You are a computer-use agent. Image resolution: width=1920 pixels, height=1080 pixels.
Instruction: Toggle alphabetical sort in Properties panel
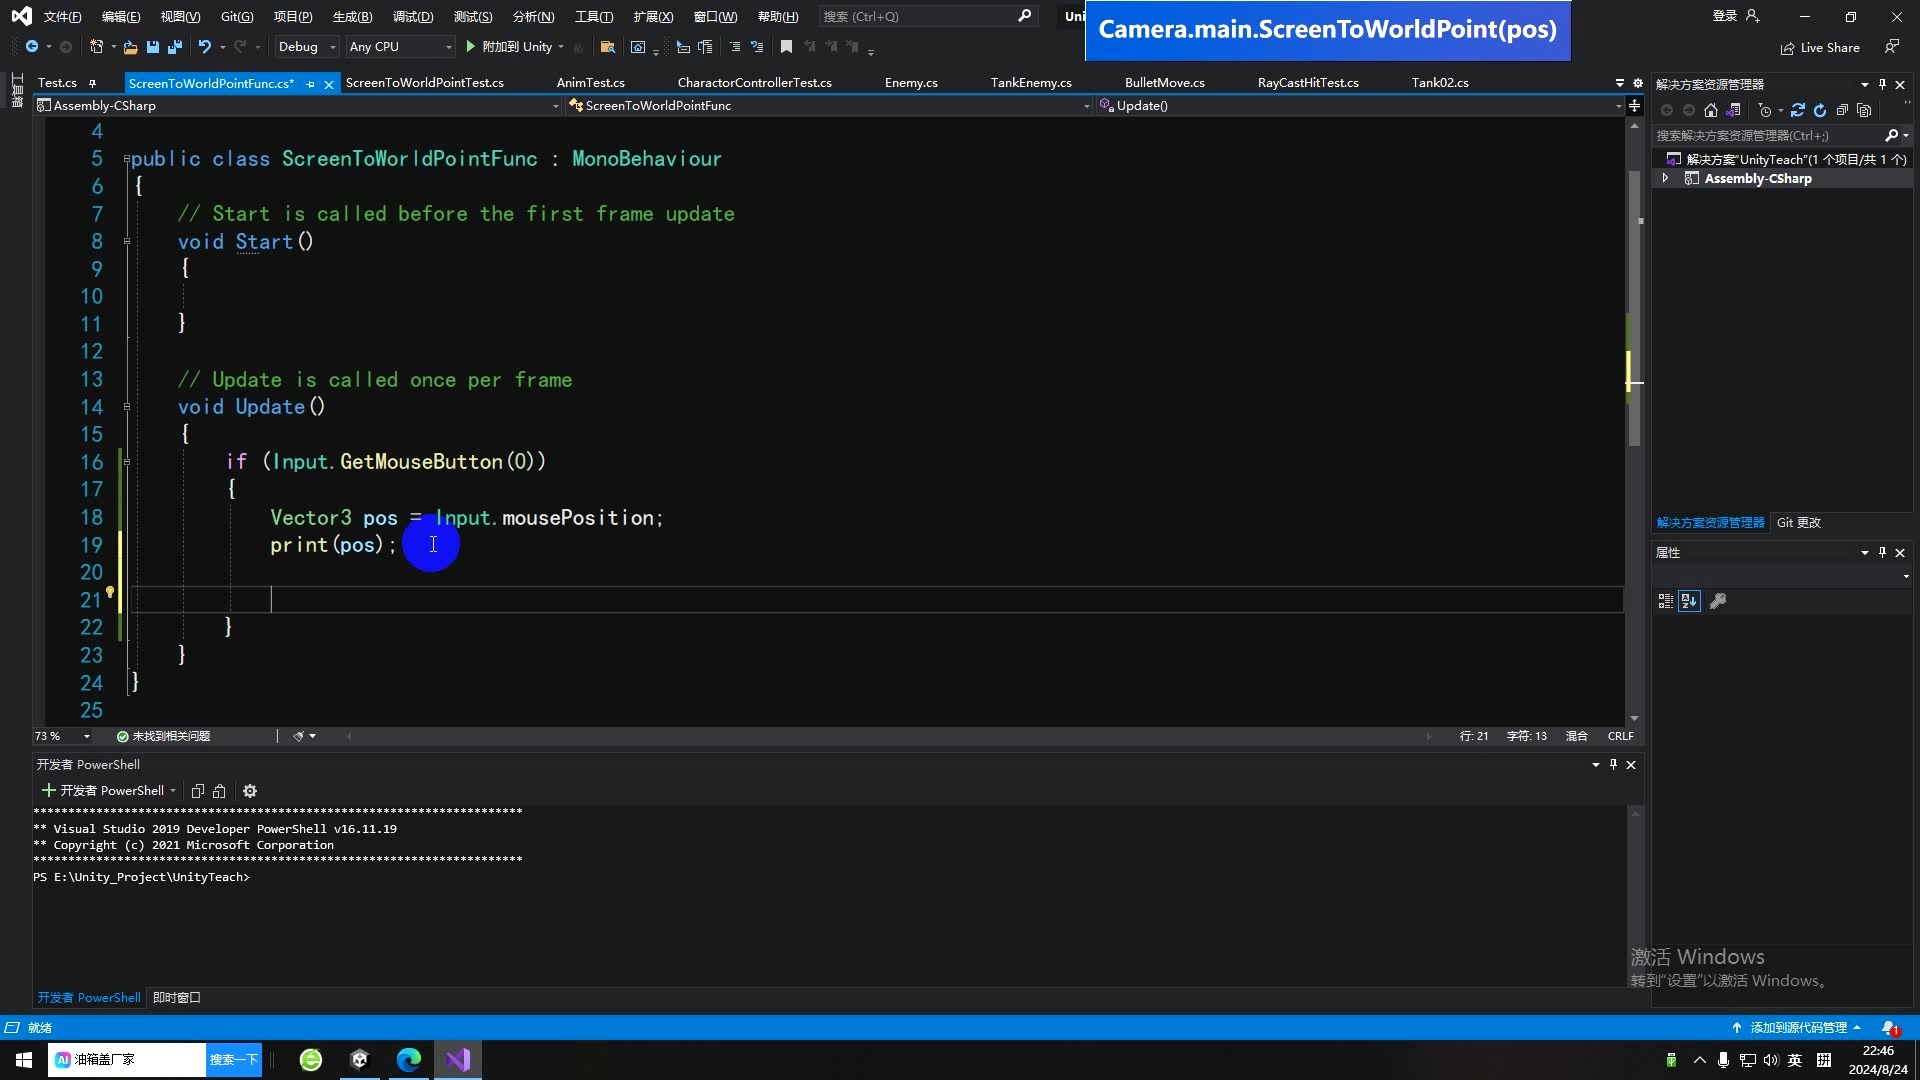pyautogui.click(x=1689, y=601)
